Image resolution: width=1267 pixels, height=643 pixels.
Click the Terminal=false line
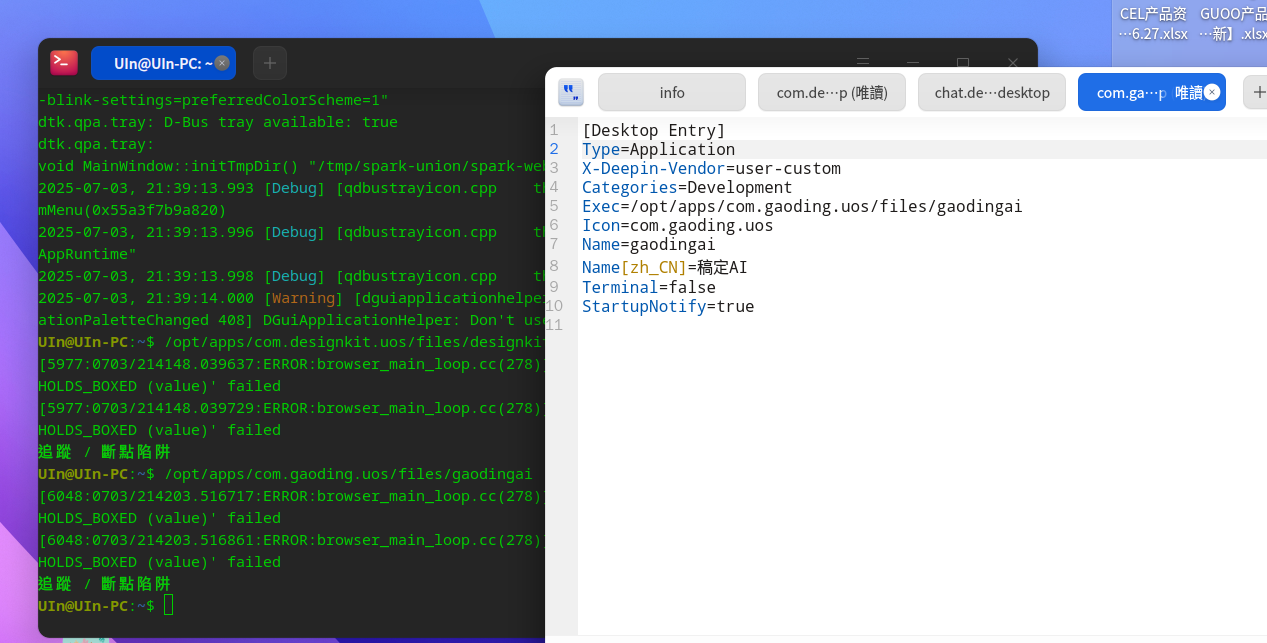[649, 287]
